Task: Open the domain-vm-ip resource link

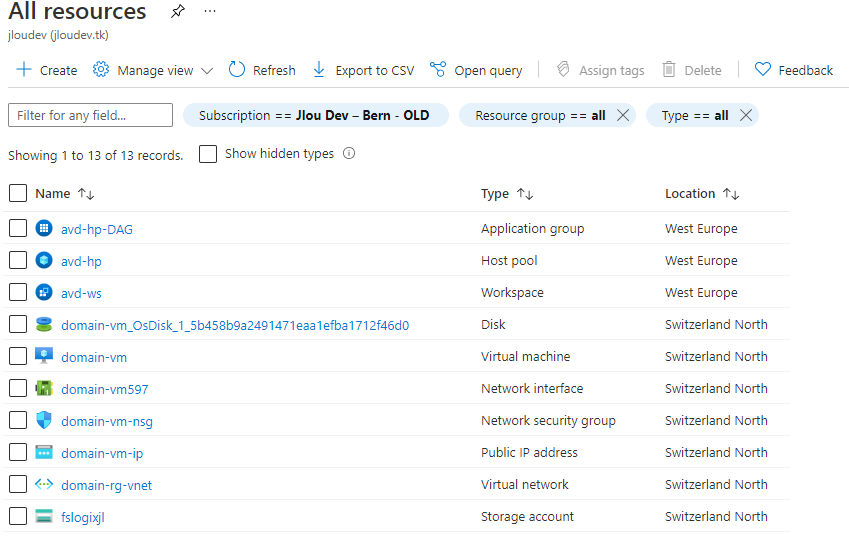Action: [x=102, y=453]
